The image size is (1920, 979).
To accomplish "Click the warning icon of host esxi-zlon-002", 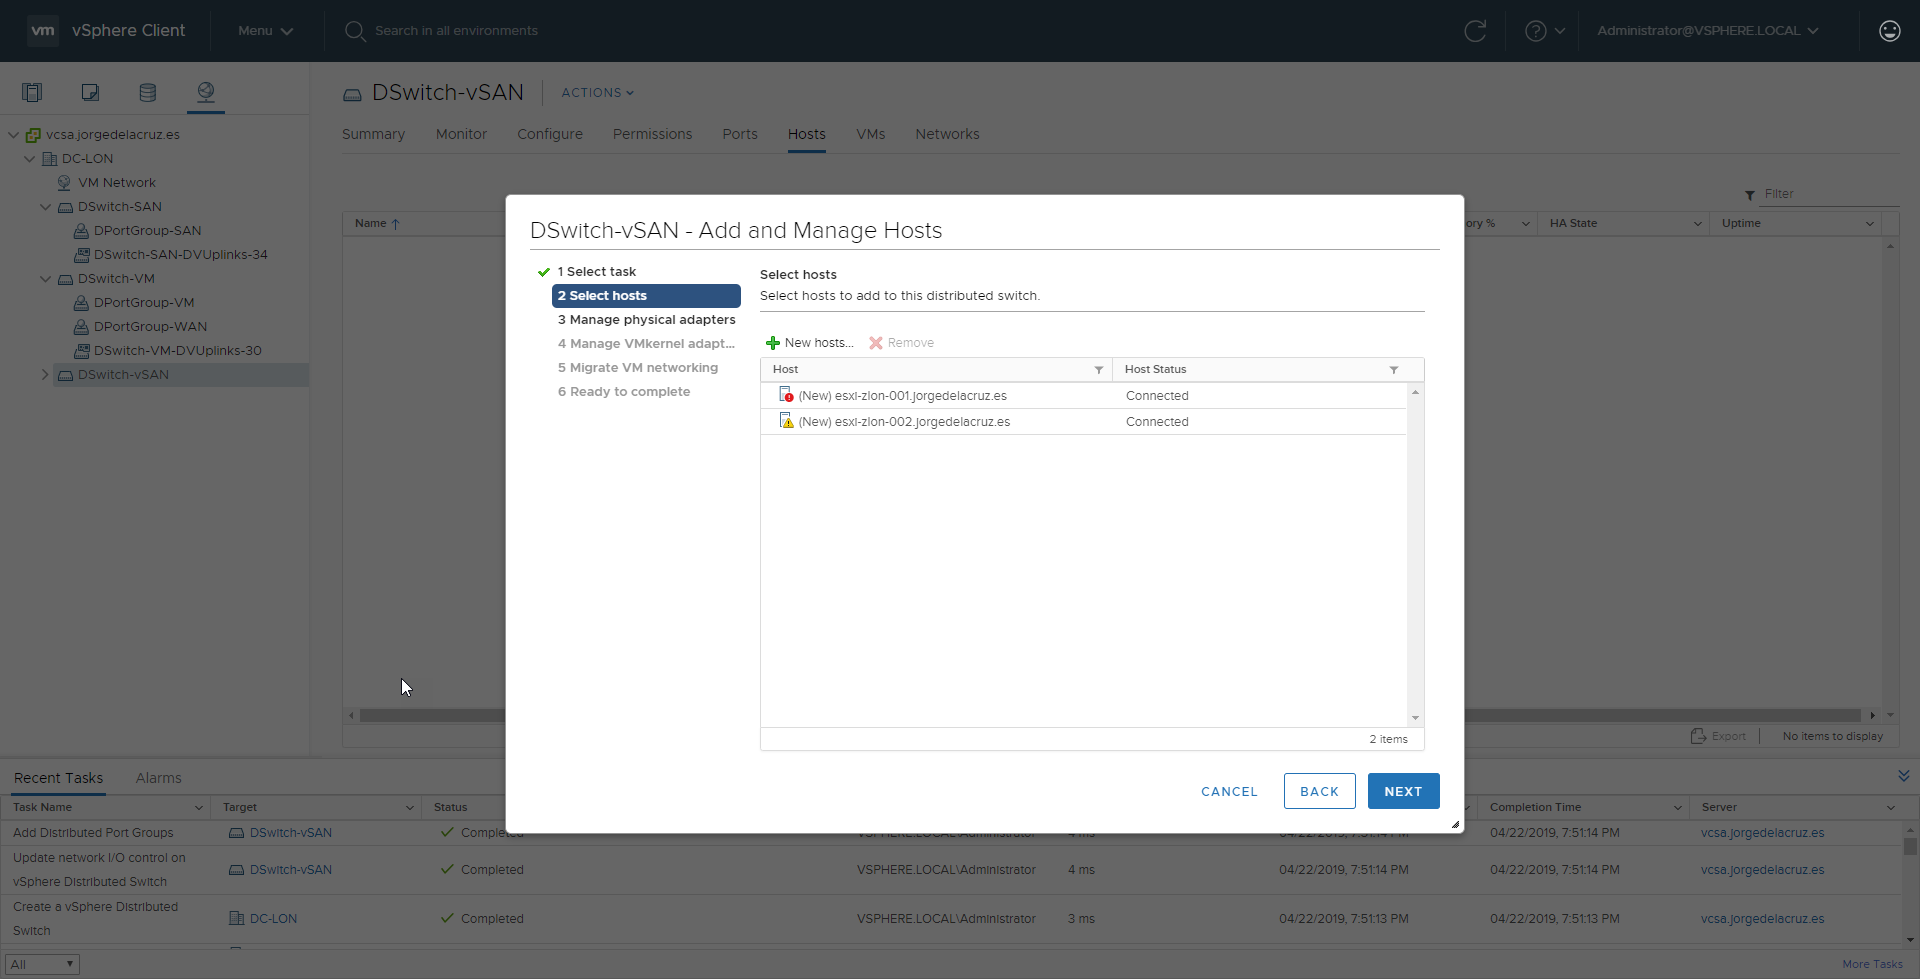I will coord(786,421).
